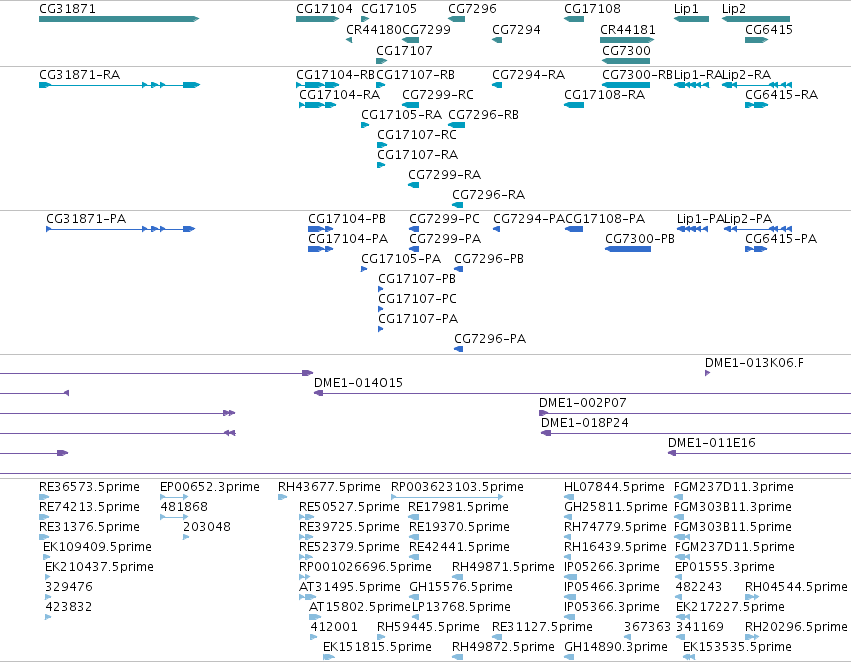Select EST EP00652.3prime
The width and height of the screenshot is (851, 662).
174,497
